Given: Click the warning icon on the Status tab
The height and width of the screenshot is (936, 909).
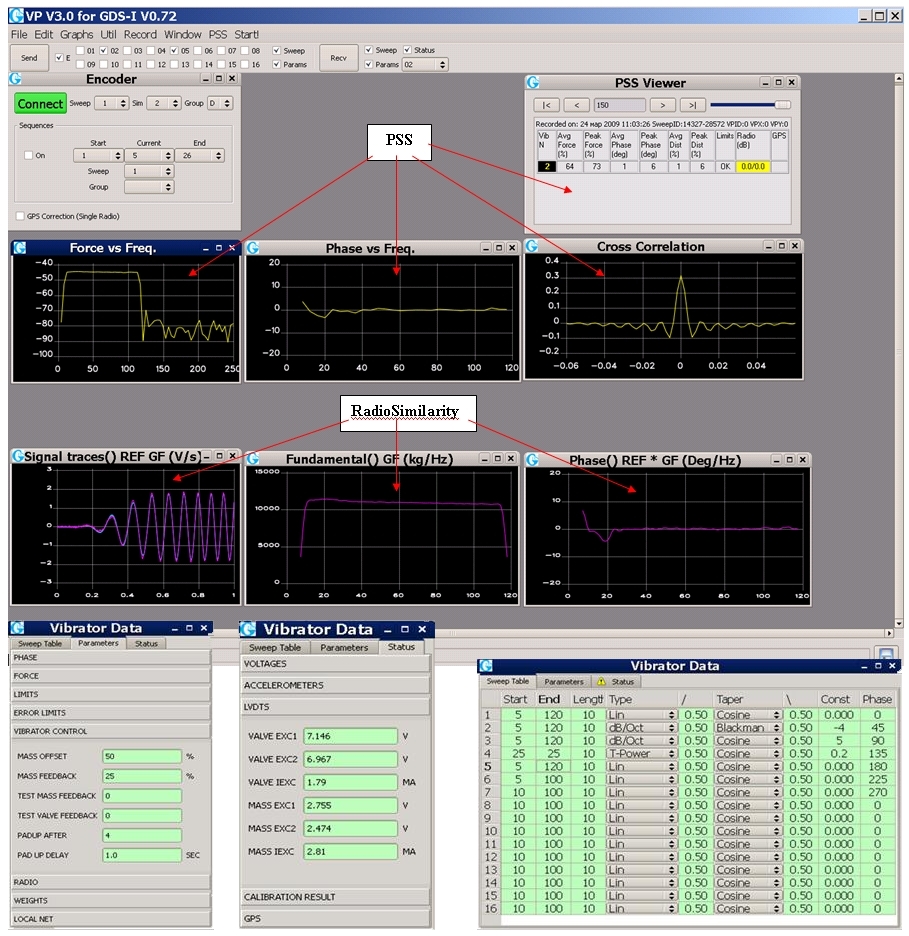Looking at the screenshot, I should tap(601, 681).
